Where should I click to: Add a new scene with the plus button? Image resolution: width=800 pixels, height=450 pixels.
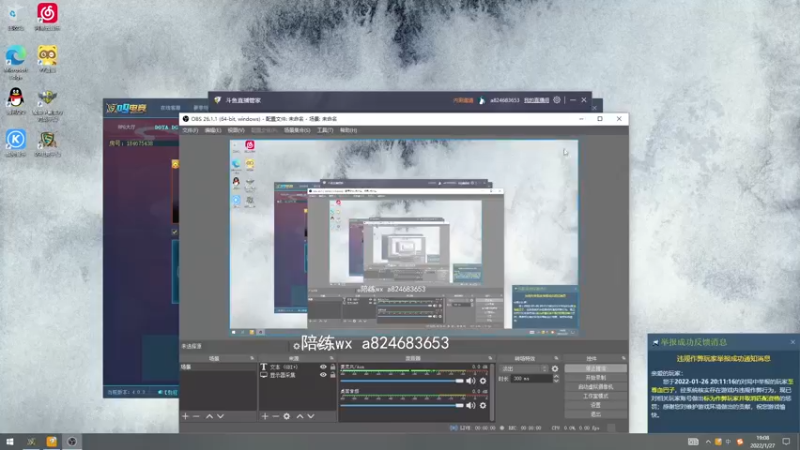click(185, 416)
